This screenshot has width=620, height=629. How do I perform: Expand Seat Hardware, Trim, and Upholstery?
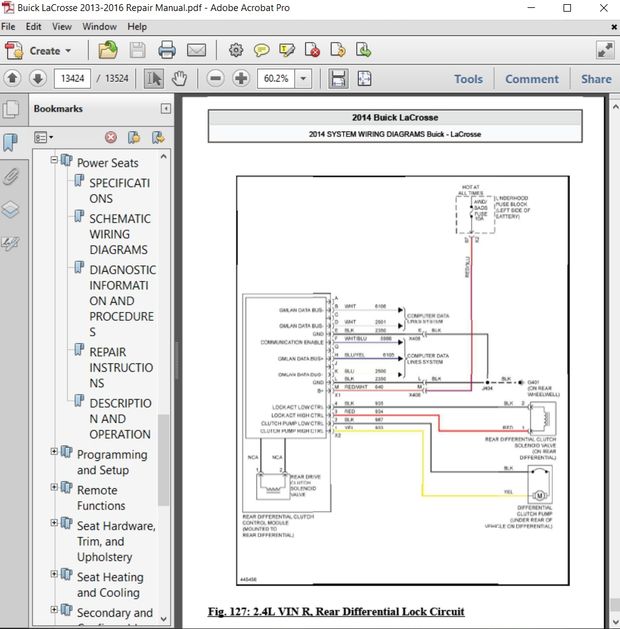54,522
